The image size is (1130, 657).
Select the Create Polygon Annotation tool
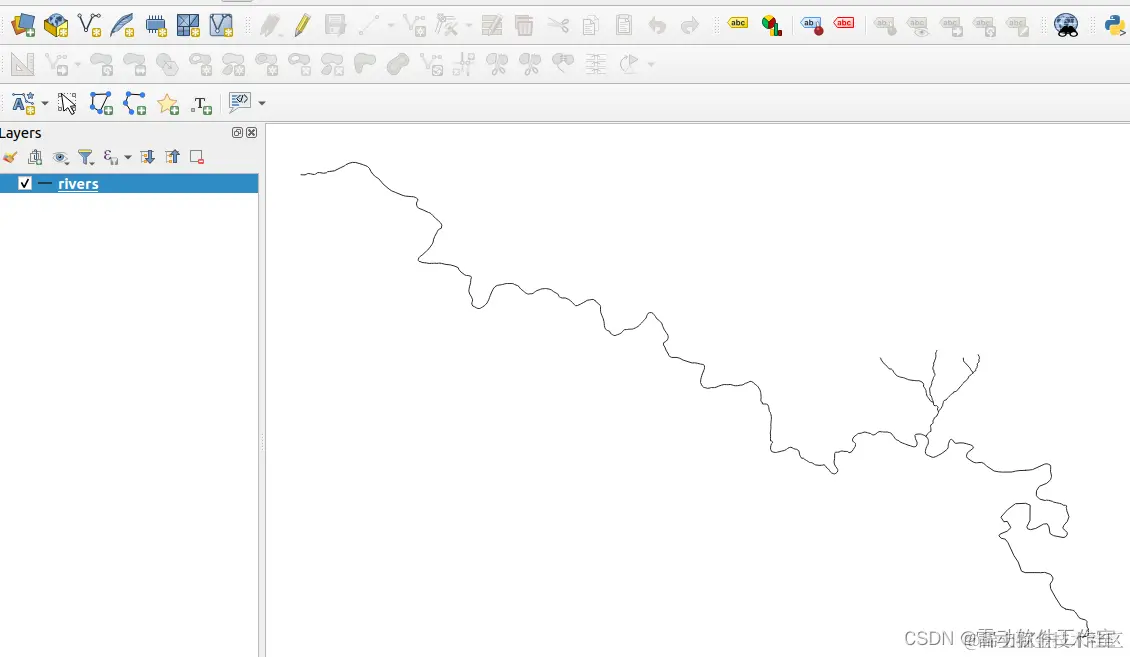pyautogui.click(x=101, y=103)
